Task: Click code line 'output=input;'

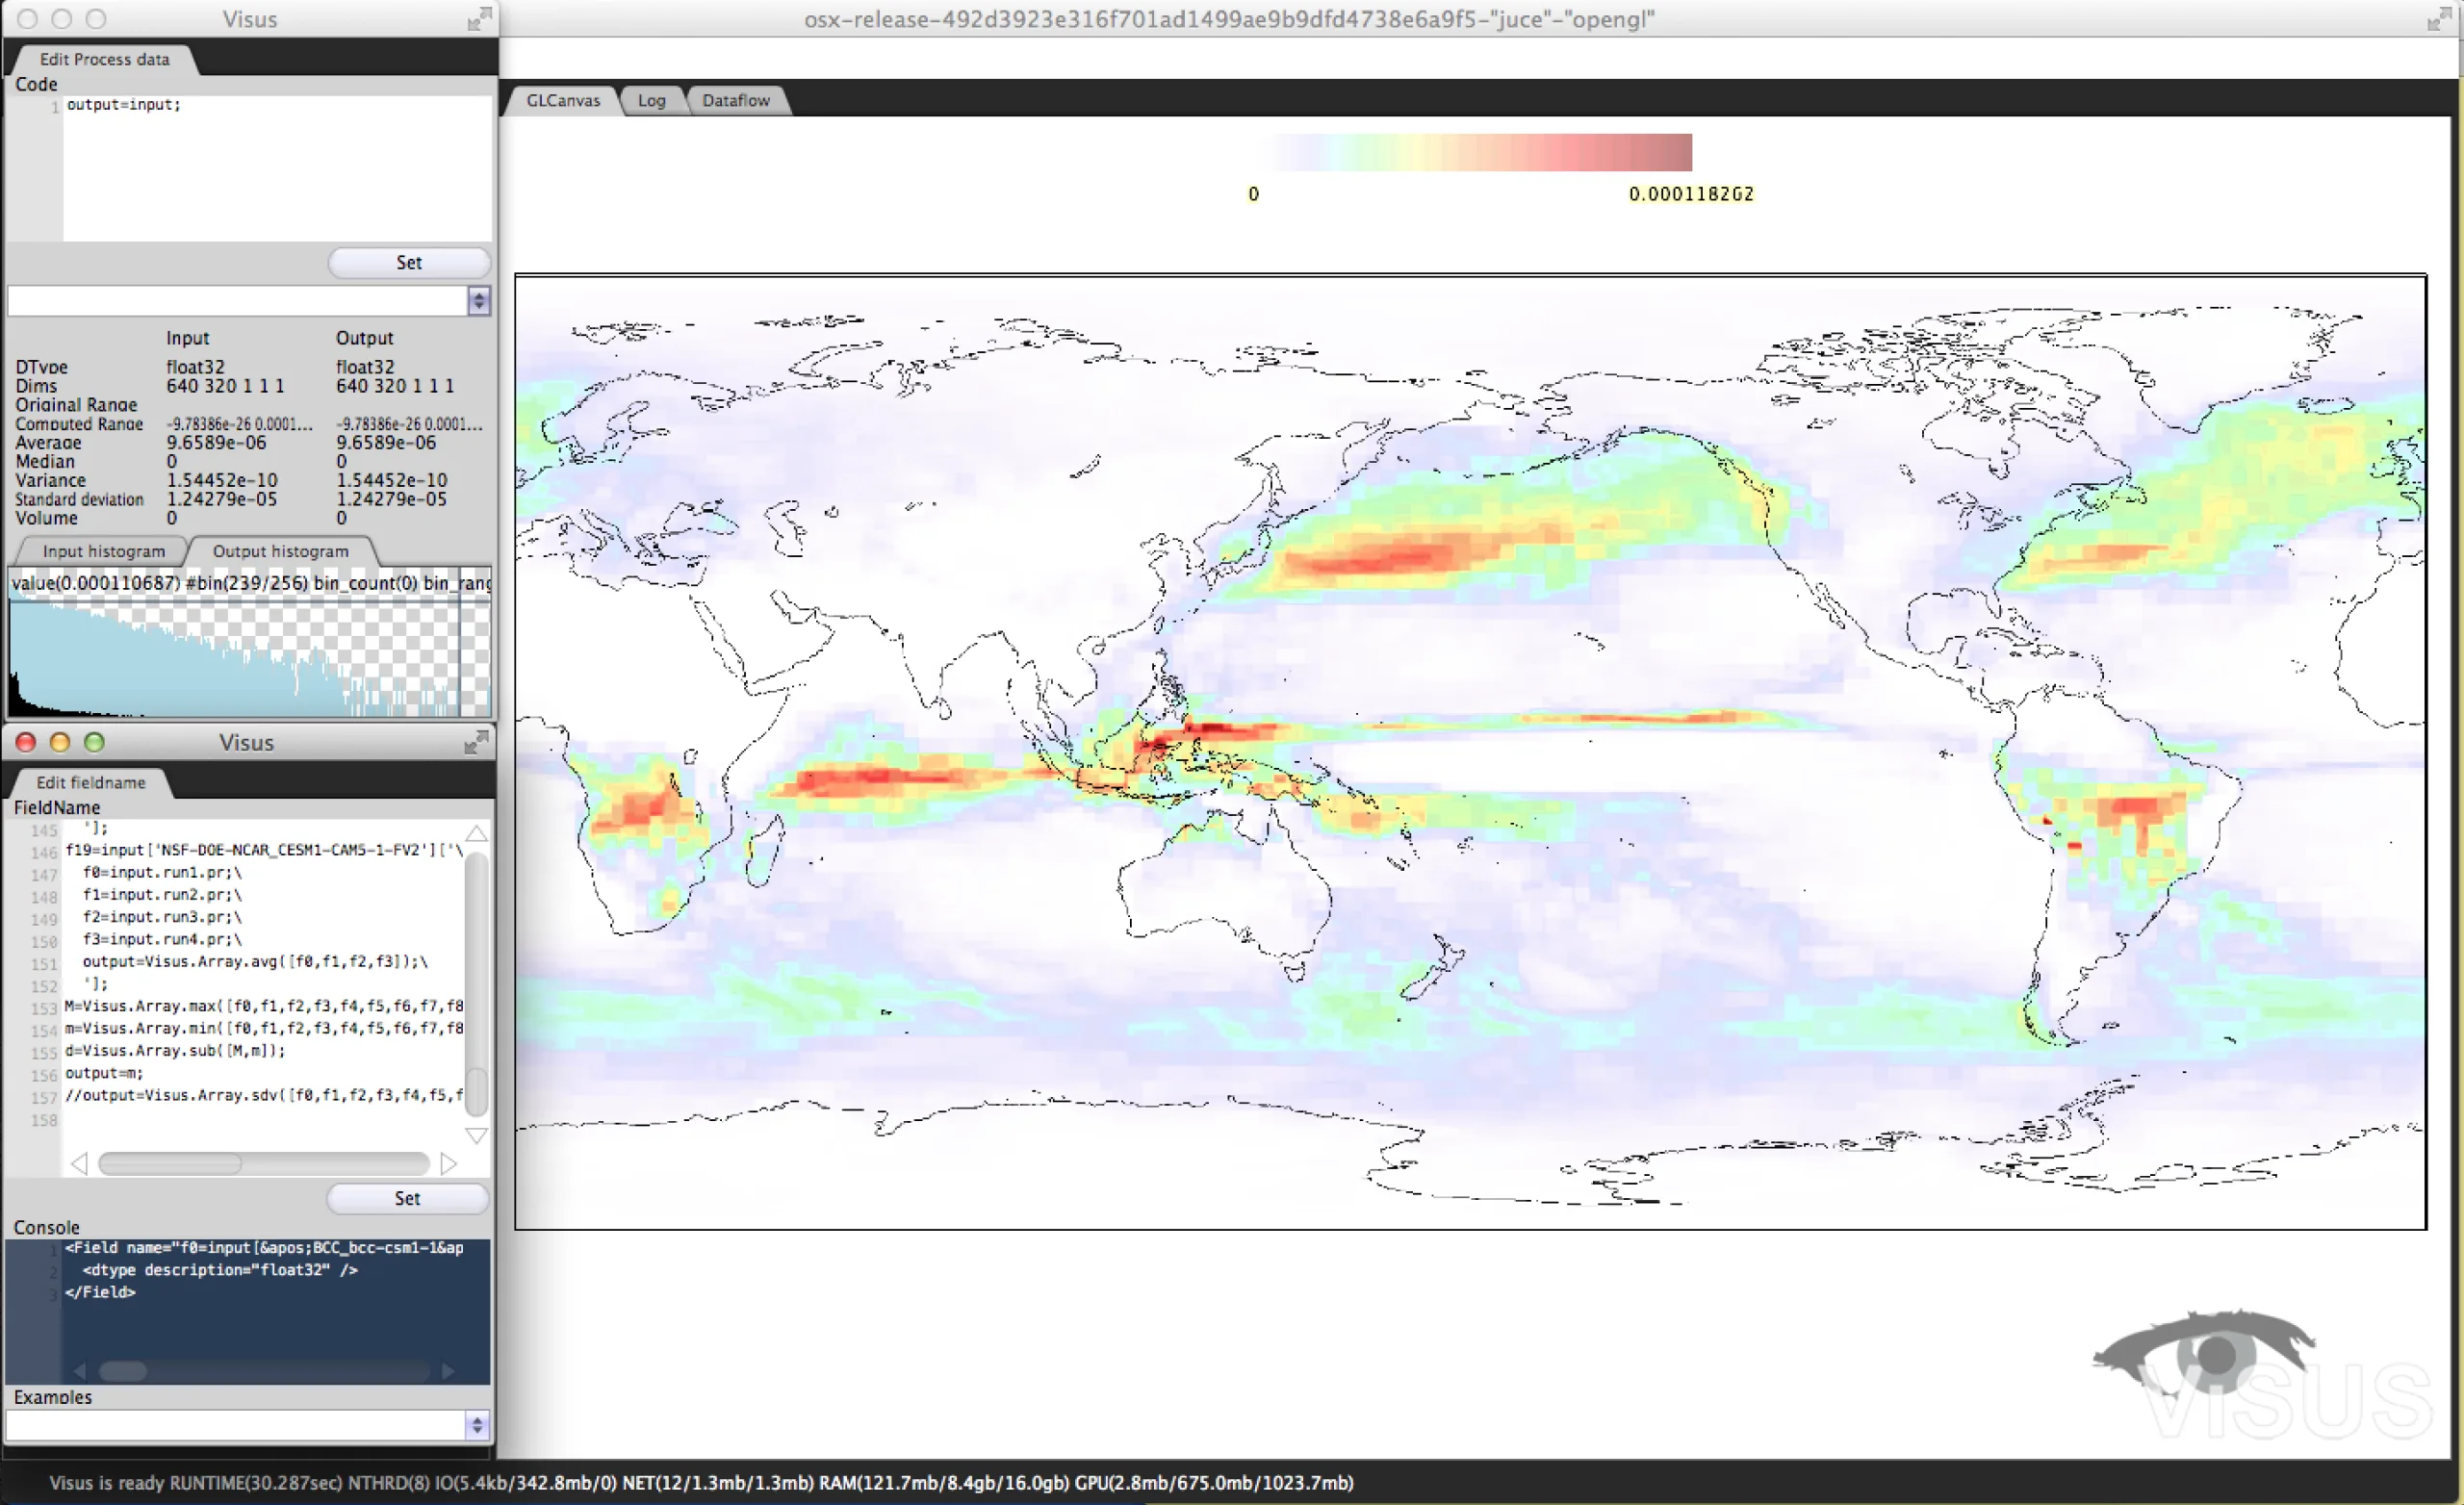Action: (124, 105)
